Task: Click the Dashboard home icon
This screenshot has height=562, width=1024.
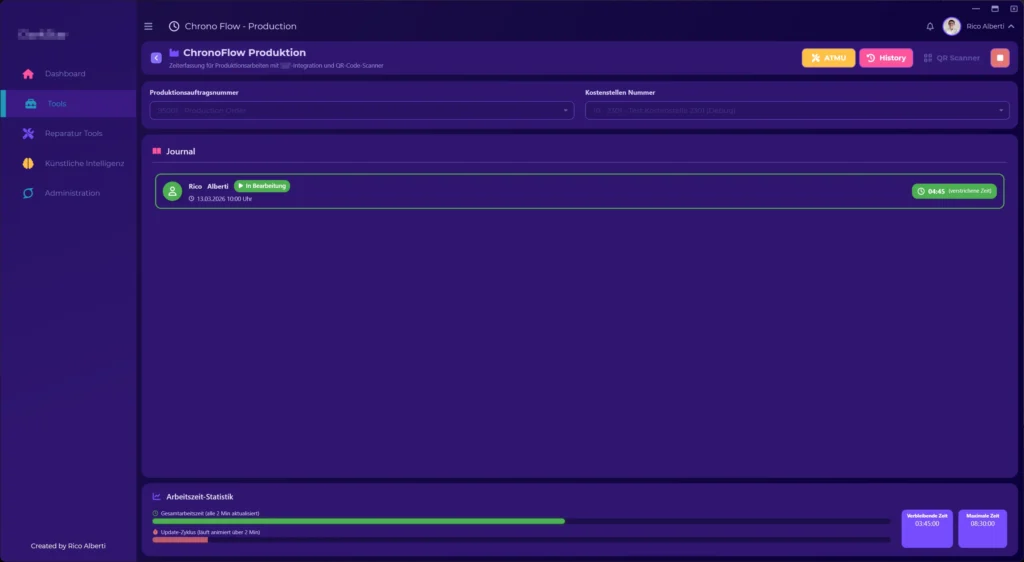Action: [x=28, y=74]
